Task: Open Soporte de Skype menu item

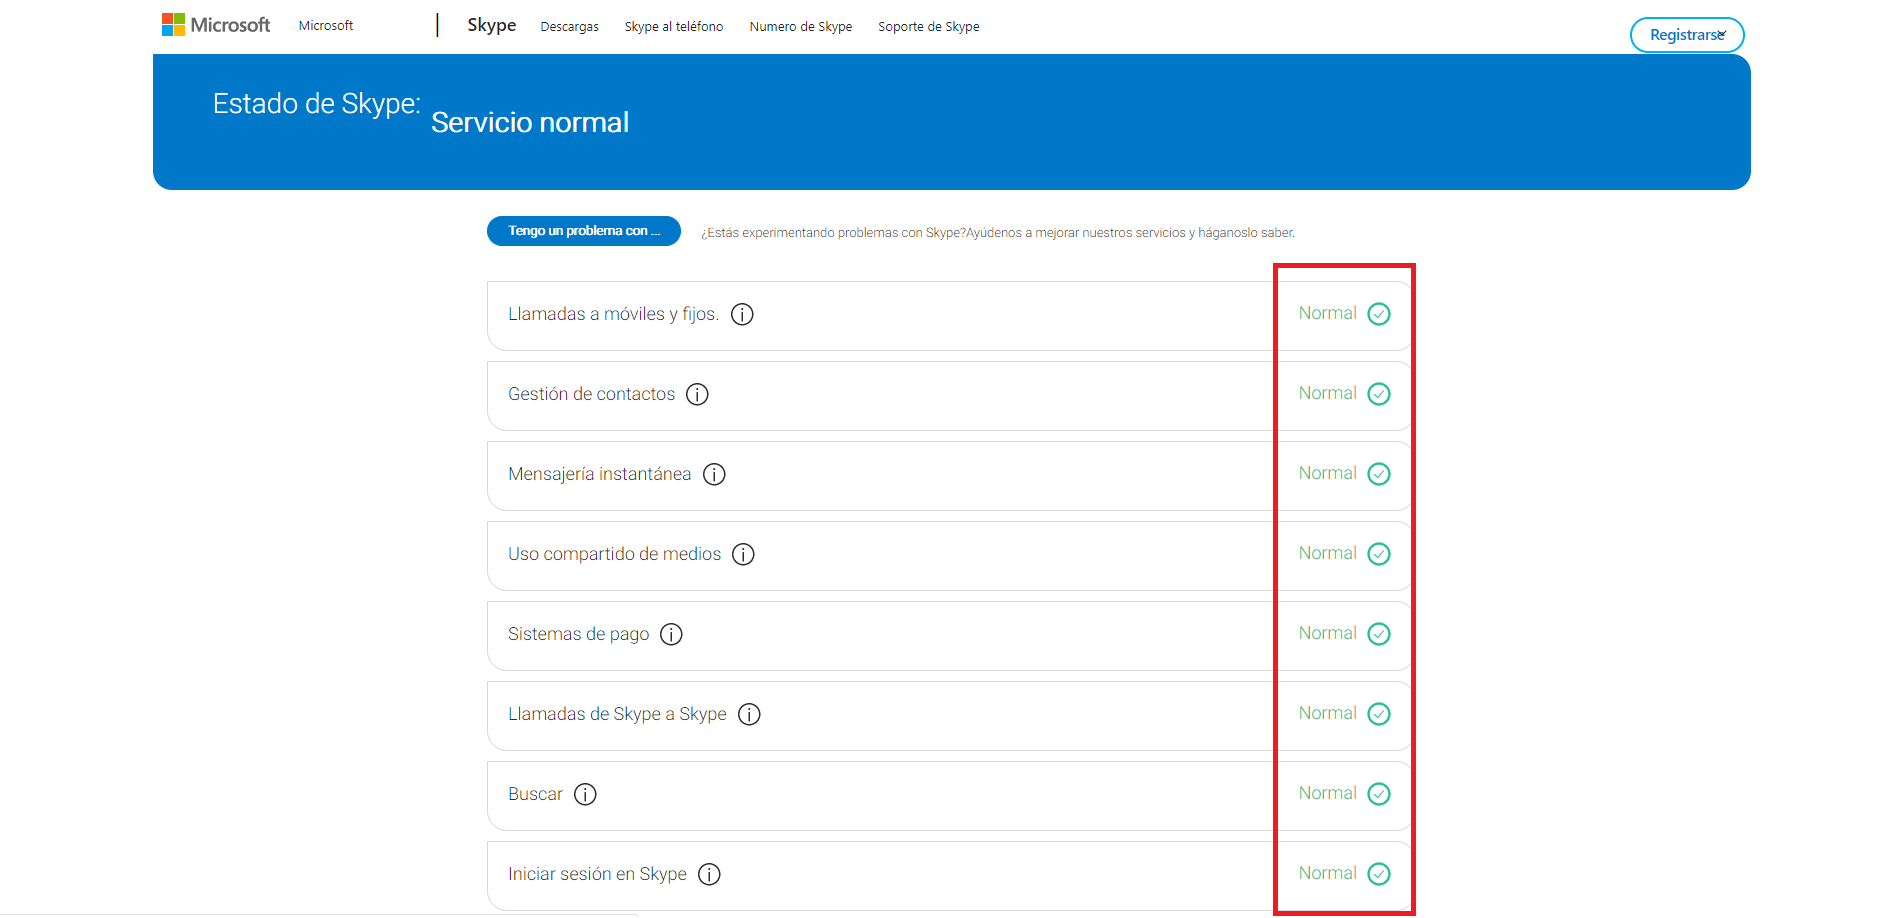Action: pos(929,27)
